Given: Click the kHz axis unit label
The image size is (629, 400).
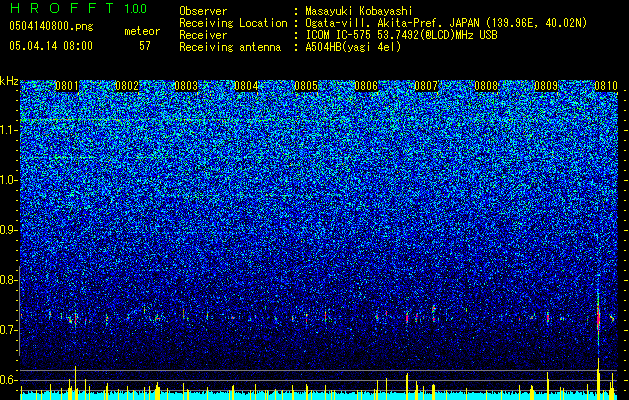Looking at the screenshot, I should [x=9, y=81].
